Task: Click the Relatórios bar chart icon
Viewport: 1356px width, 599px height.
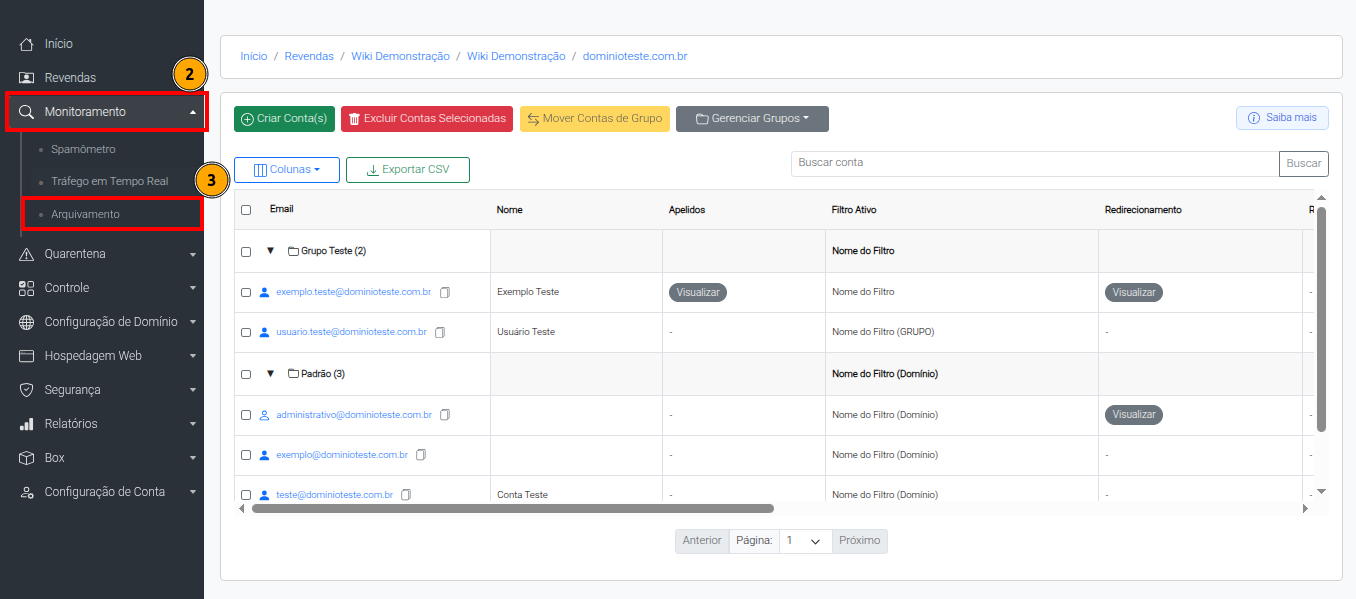Action: pos(27,424)
